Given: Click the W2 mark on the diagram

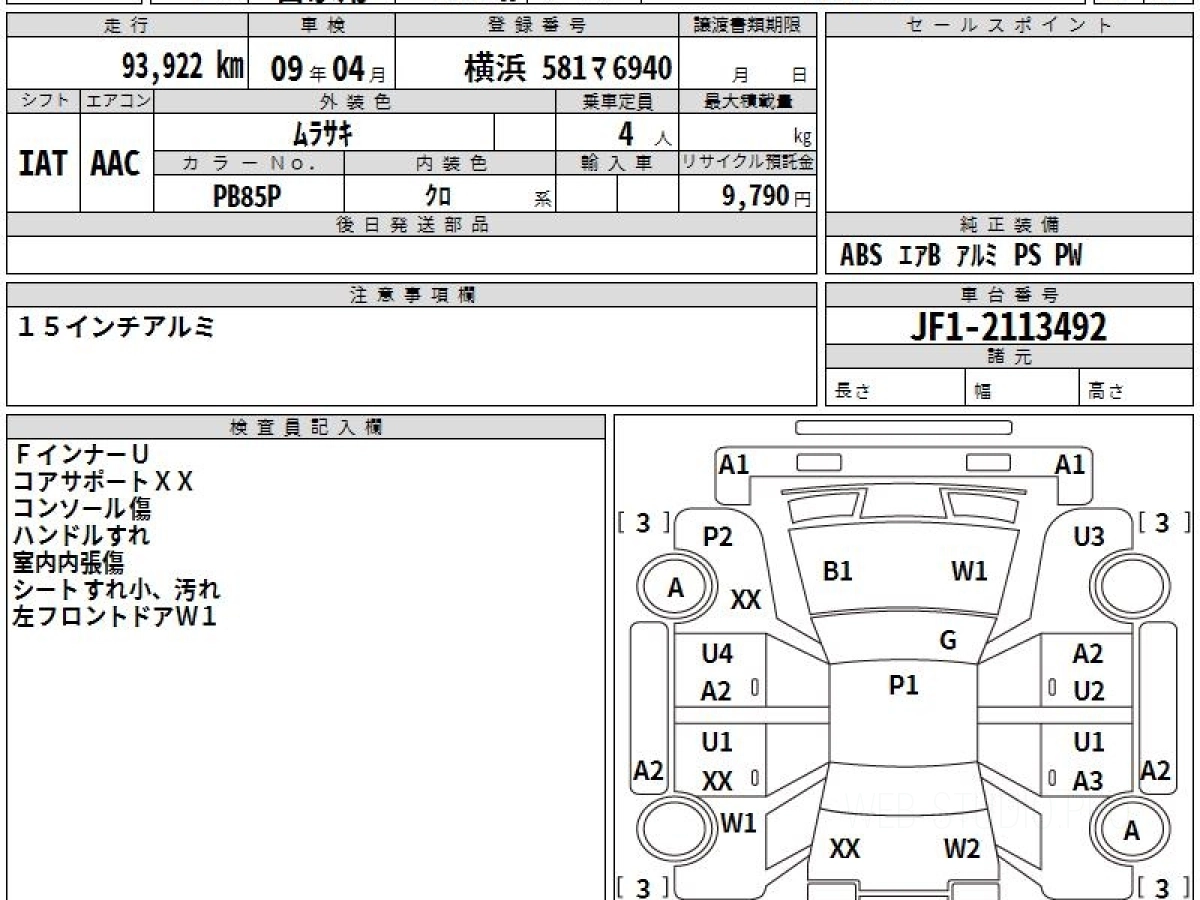Looking at the screenshot, I should [961, 849].
